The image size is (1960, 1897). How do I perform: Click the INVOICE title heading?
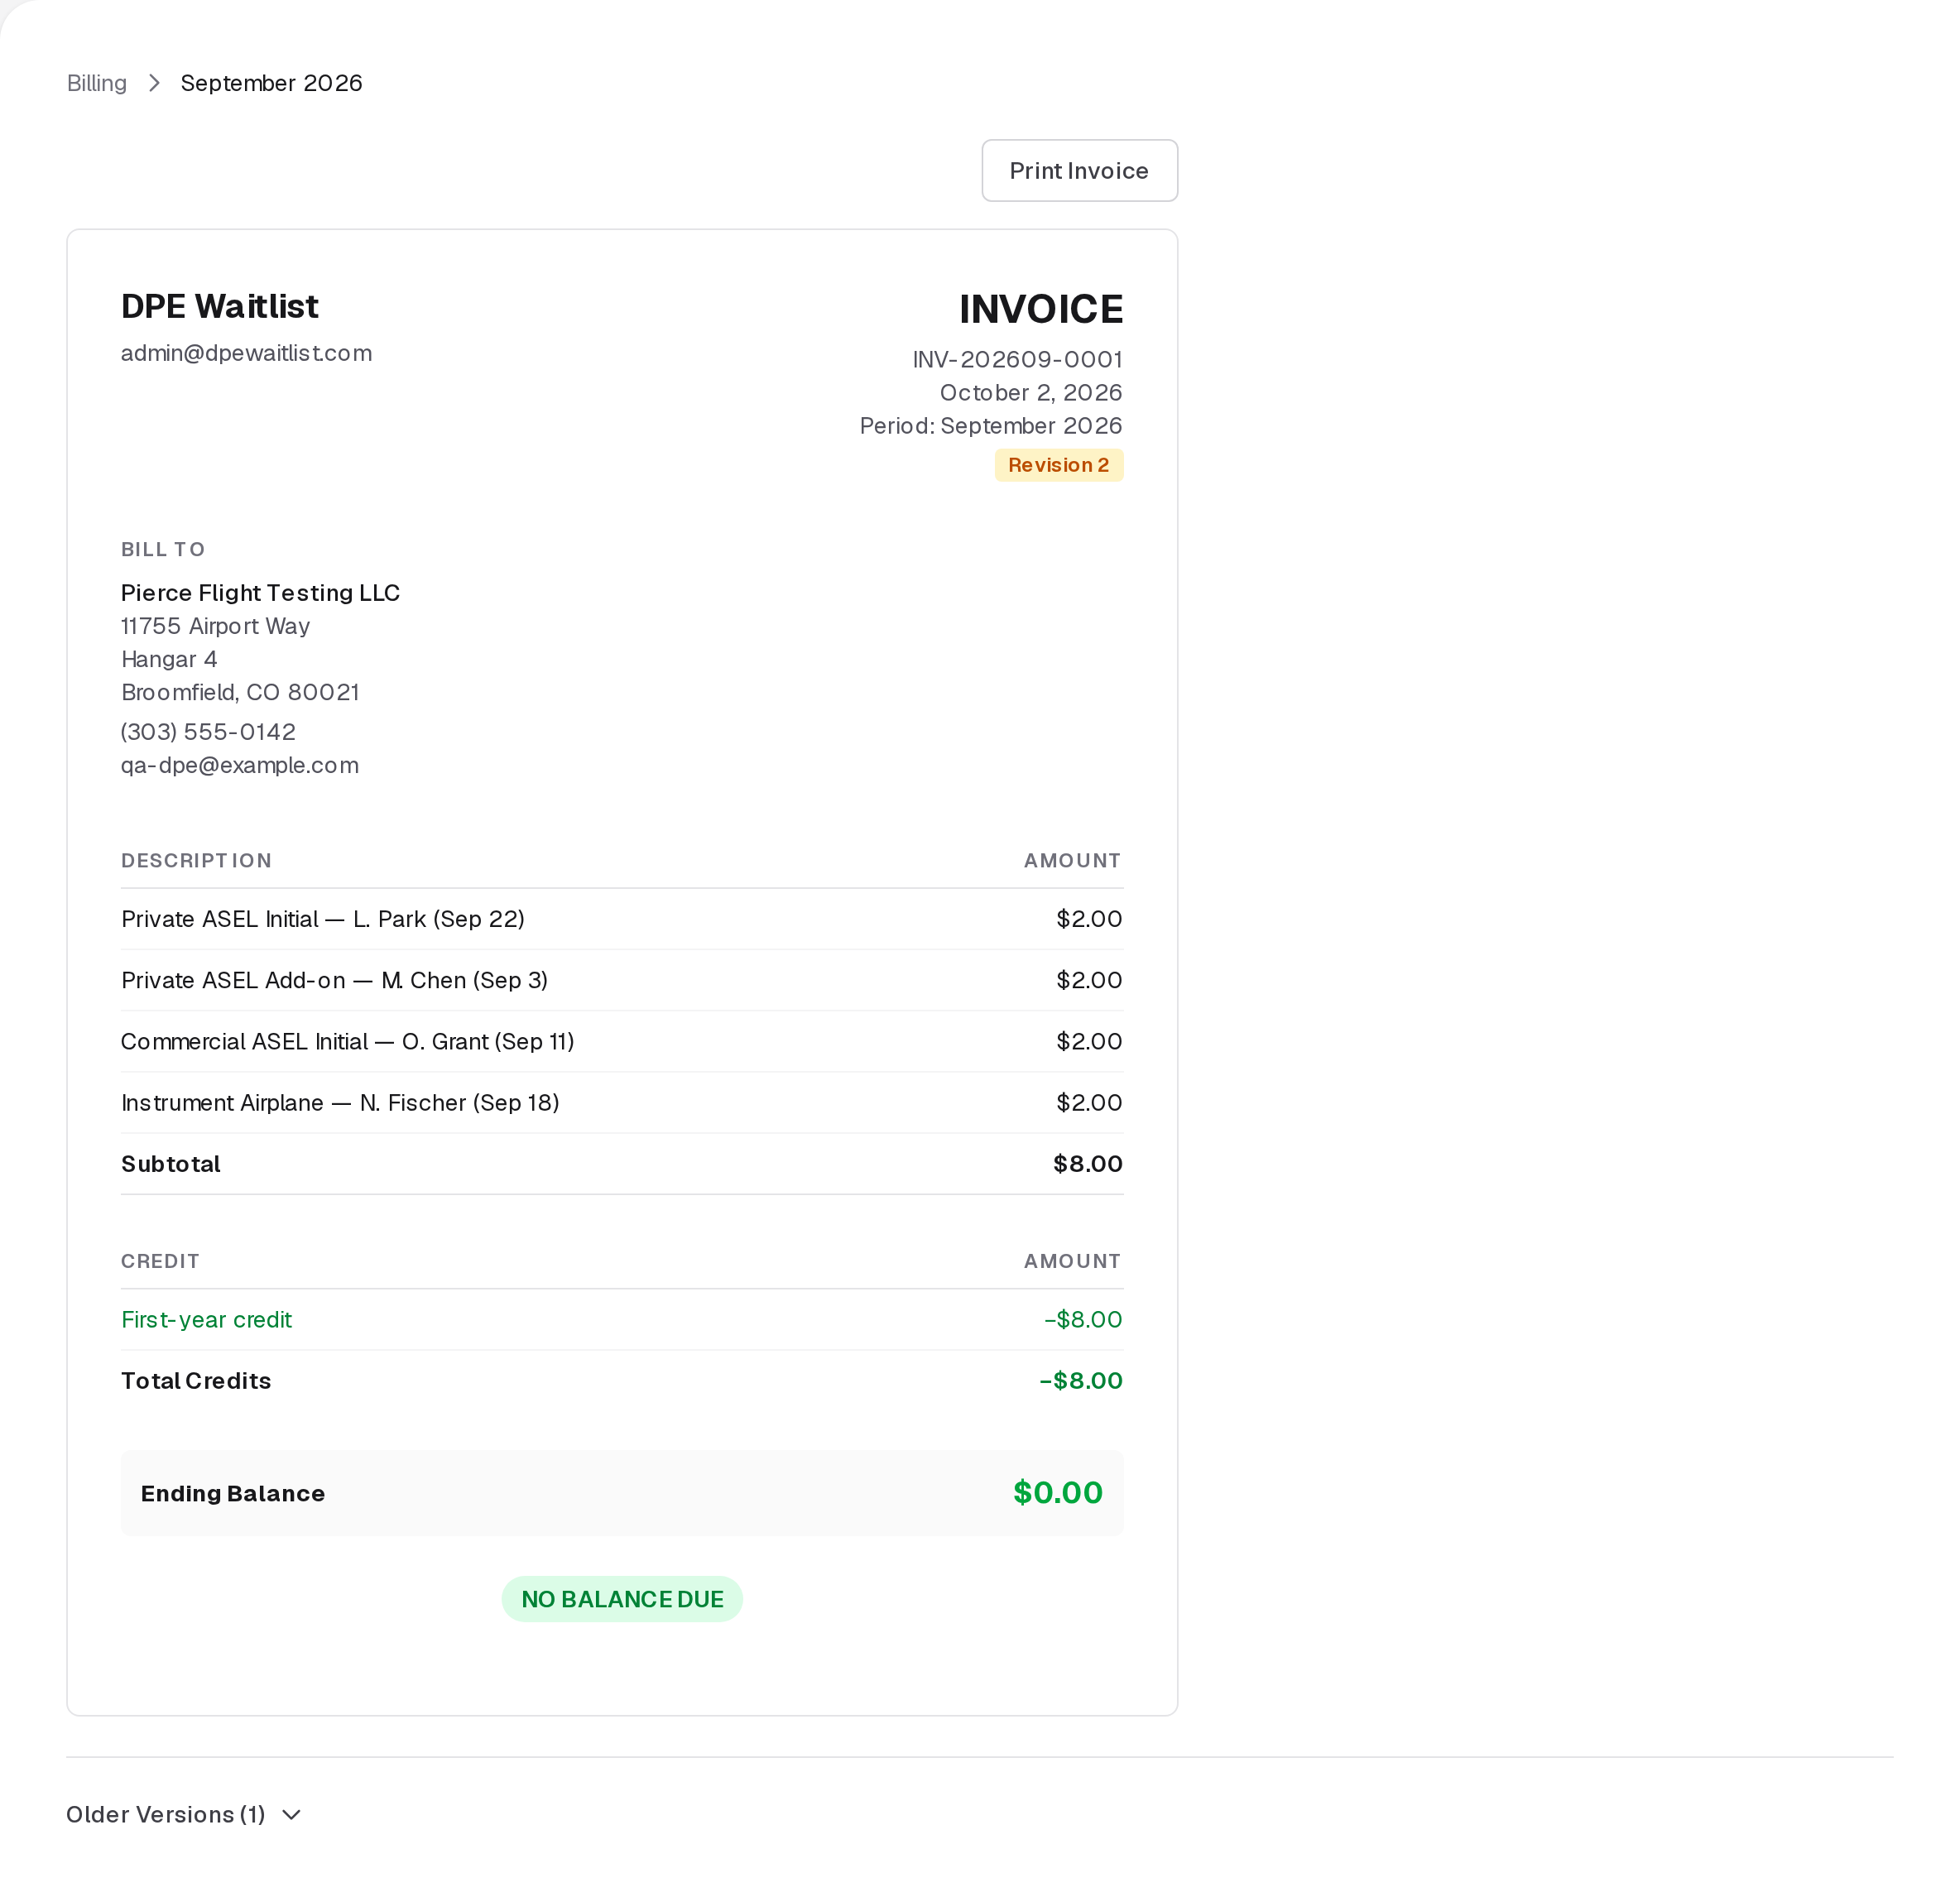click(x=1041, y=309)
